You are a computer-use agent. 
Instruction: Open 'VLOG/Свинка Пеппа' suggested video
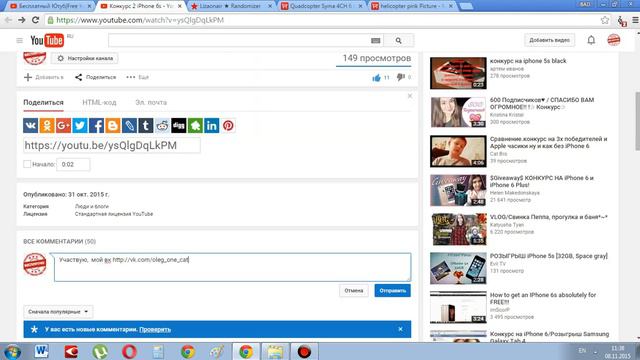(548, 217)
